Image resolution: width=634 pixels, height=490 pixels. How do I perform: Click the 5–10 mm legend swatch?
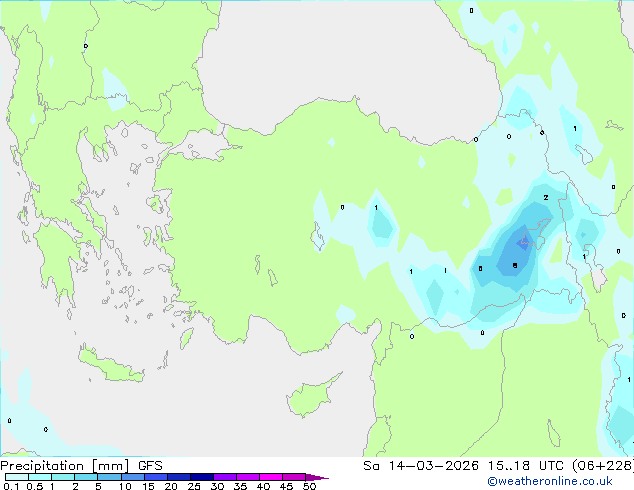pos(109,477)
